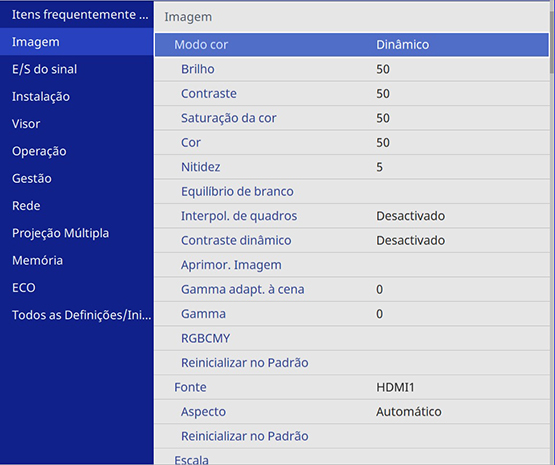555x465 pixels.
Task: Open the Gestão settings category
Action: pyautogui.click(x=76, y=178)
